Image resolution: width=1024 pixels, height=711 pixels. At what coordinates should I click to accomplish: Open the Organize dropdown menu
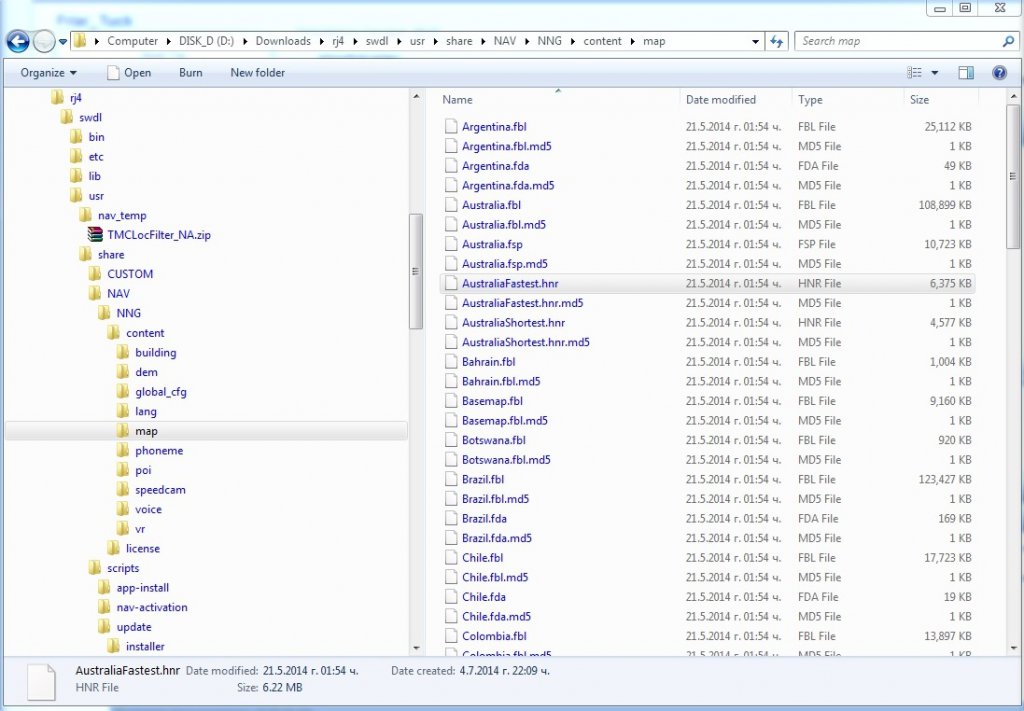[x=48, y=73]
